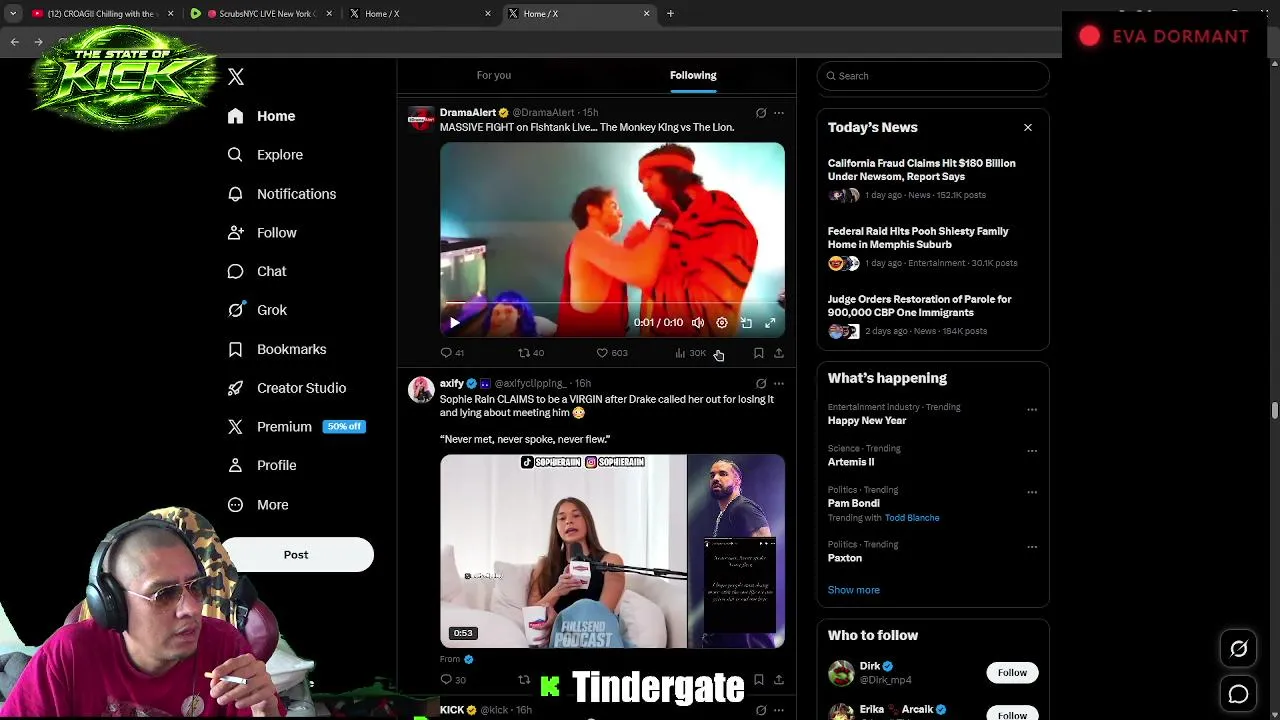Viewport: 1280px width, 720px height.
Task: Open Grok from the sidebar
Action: (257, 310)
